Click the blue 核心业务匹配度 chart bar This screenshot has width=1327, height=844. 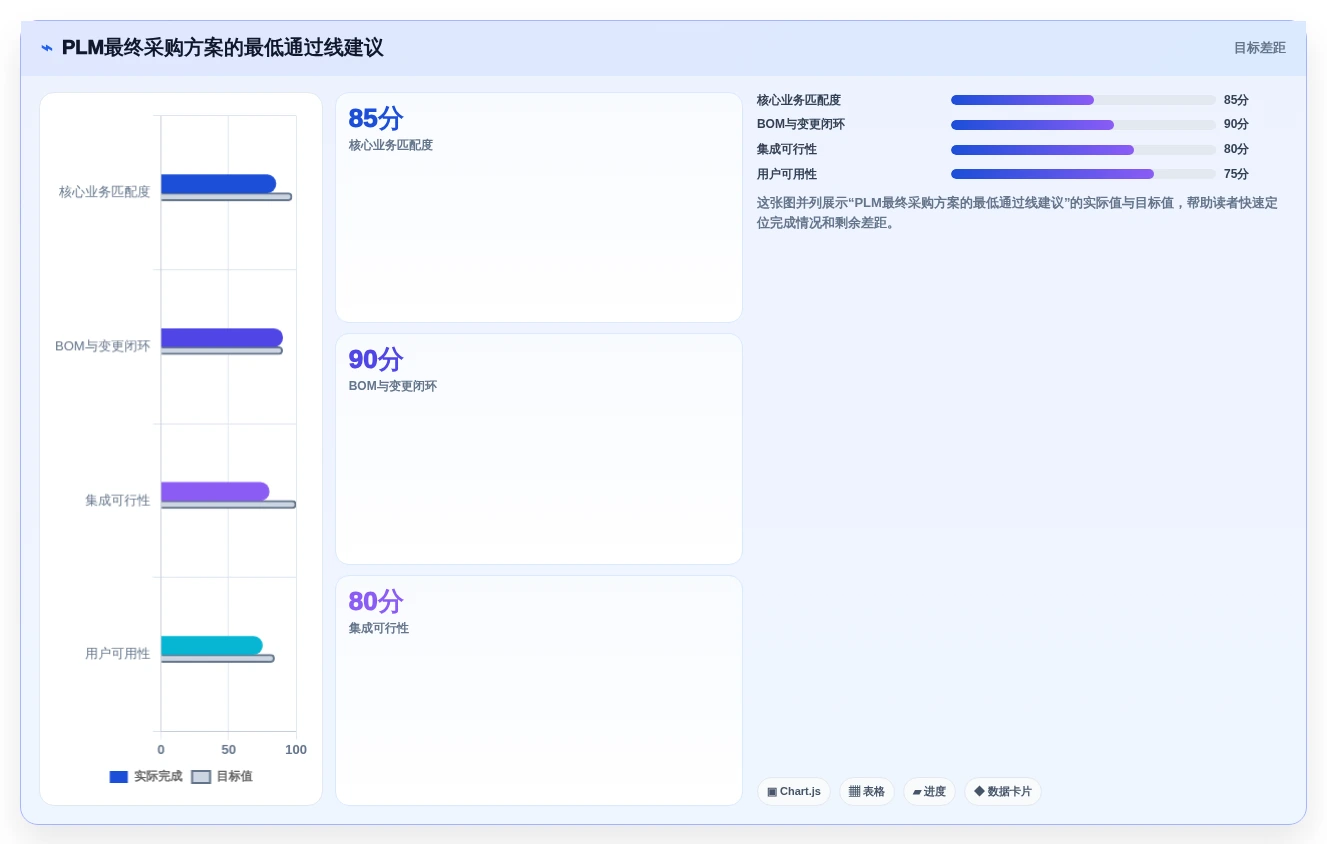tap(218, 184)
